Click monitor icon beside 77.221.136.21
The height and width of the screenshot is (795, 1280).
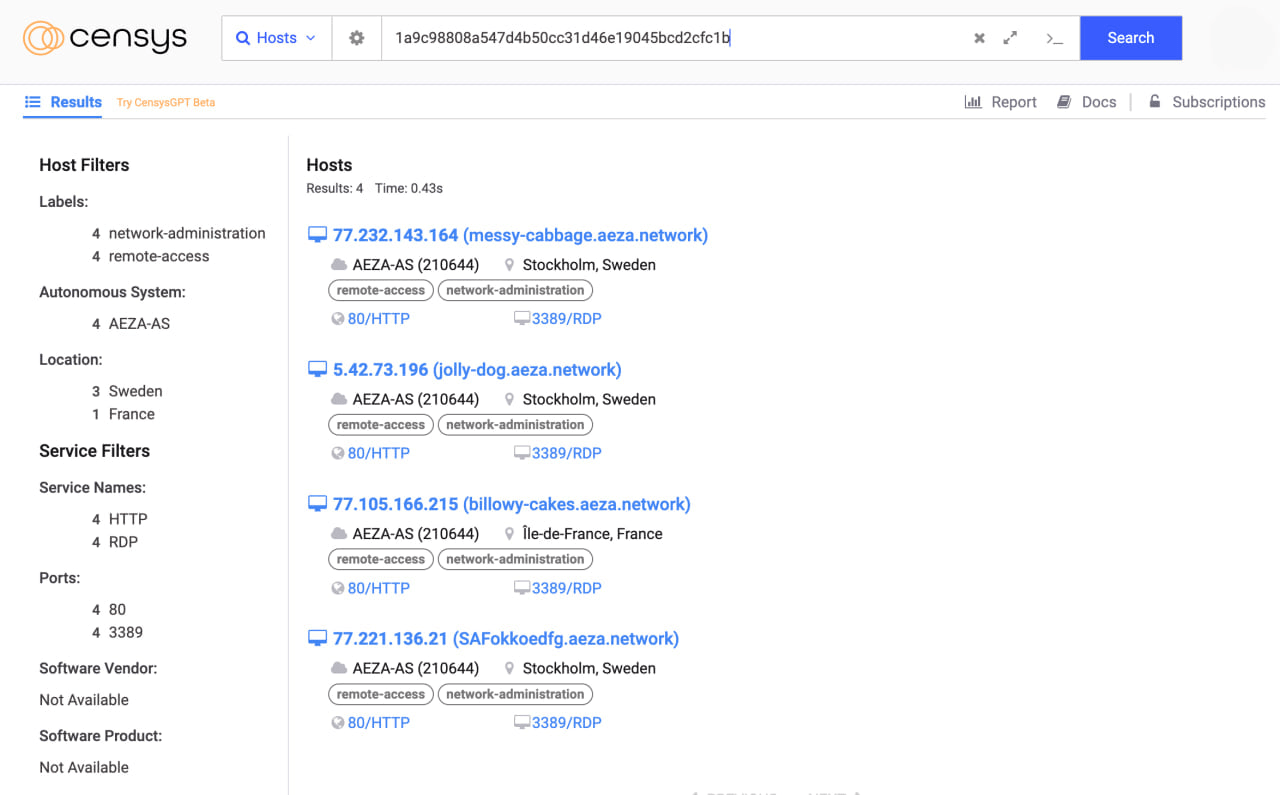[x=317, y=638]
